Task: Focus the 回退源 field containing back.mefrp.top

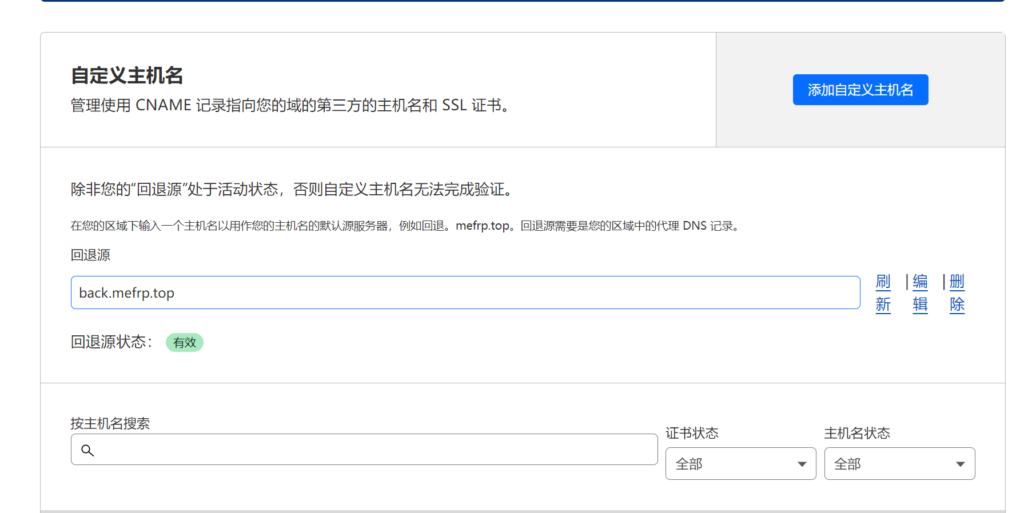Action: click(x=465, y=292)
